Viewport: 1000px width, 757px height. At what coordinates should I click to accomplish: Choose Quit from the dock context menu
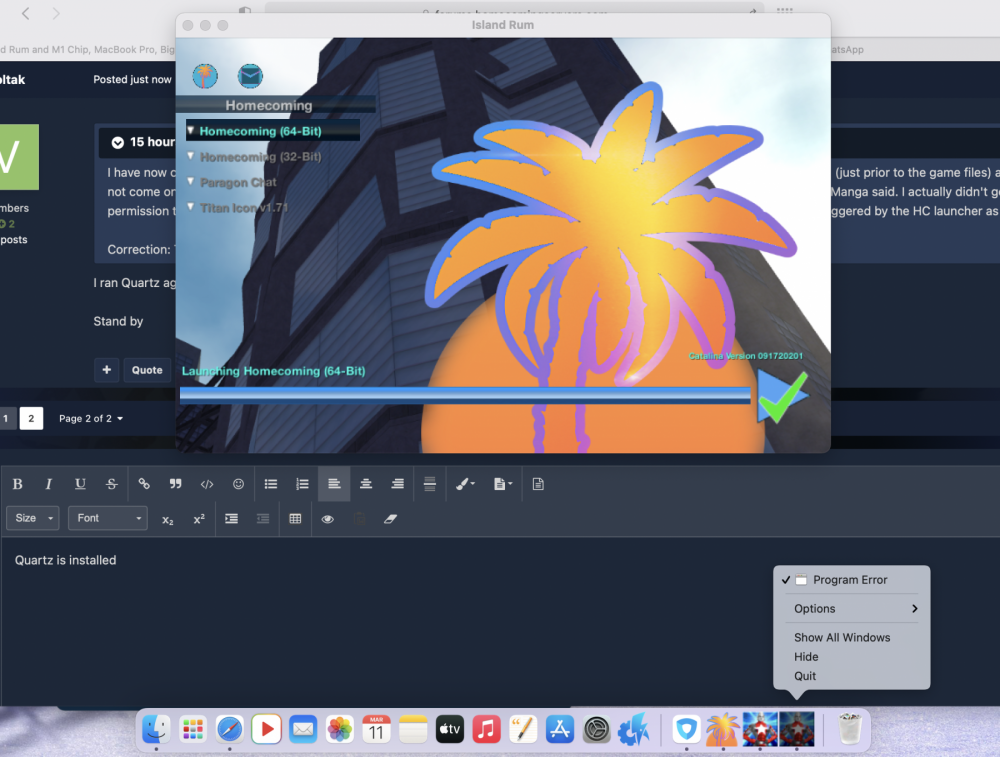coord(805,676)
